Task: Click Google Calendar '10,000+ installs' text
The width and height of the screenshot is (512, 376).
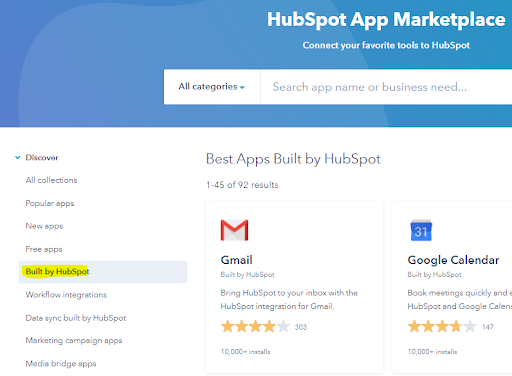Action: click(x=432, y=352)
